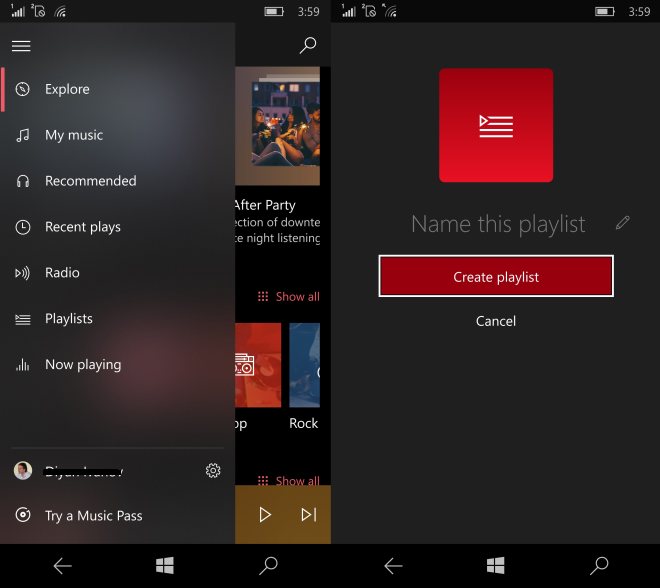Go to Now playing
The image size is (660, 588).
click(117, 365)
